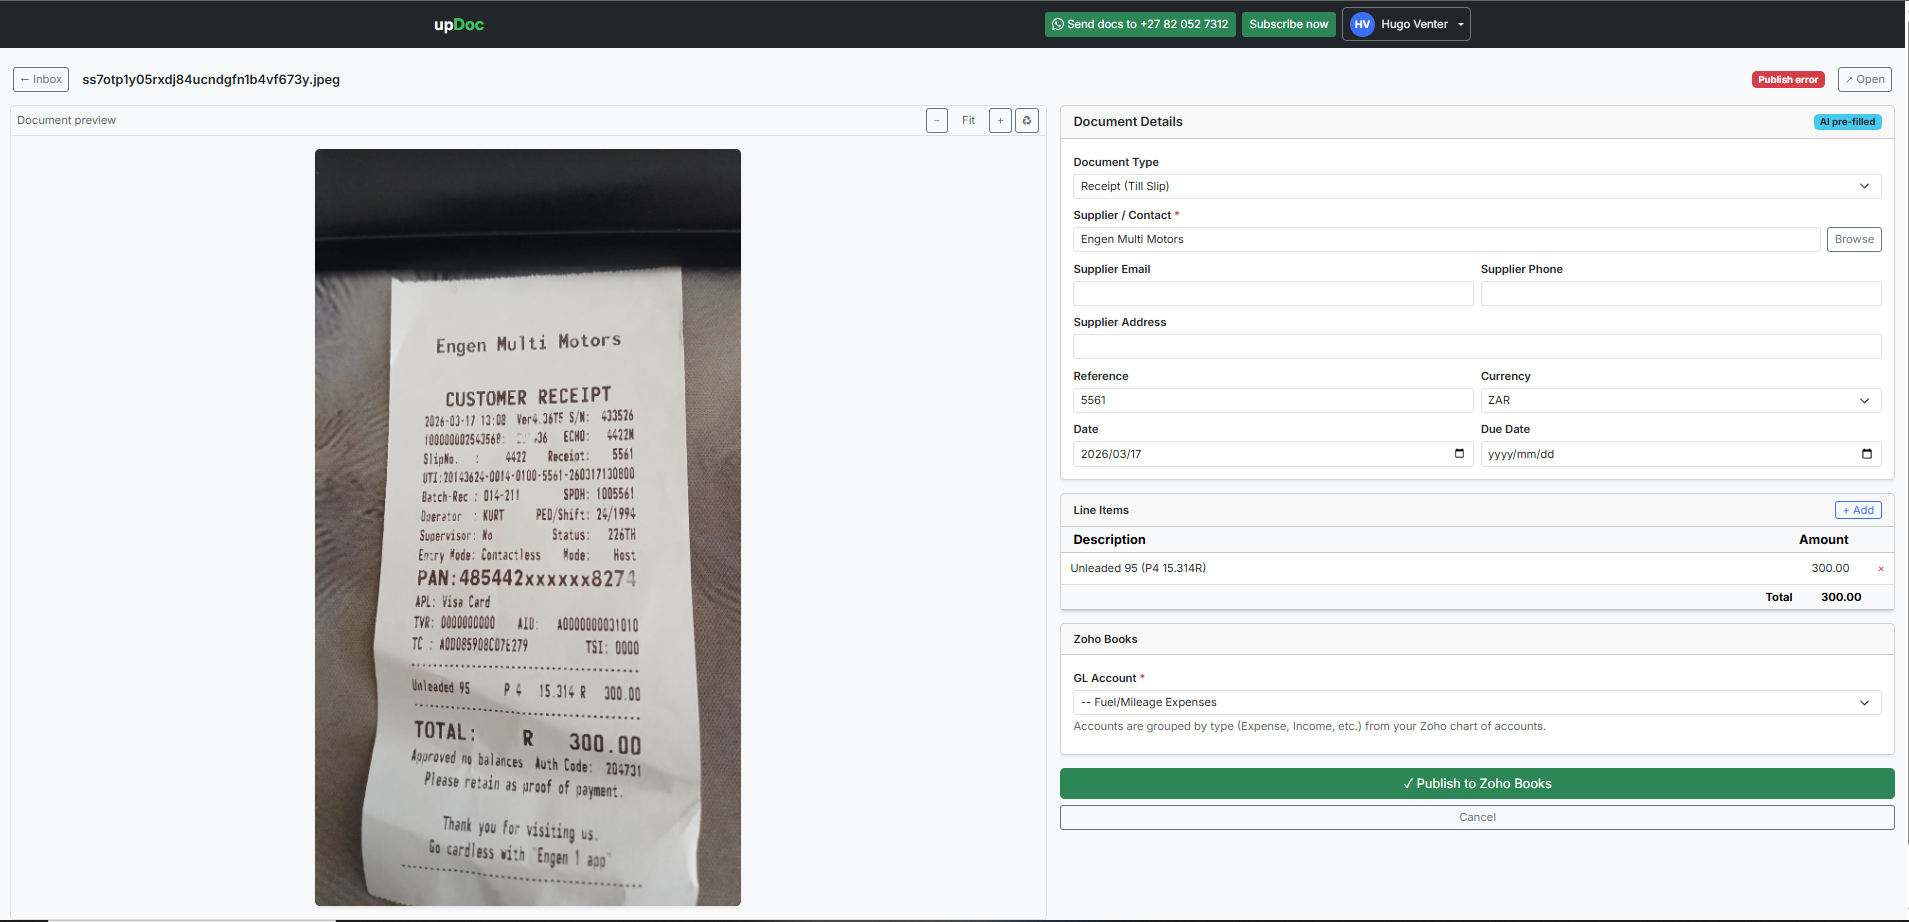Click the AI pre-filled badge
The height and width of the screenshot is (922, 1909).
(1847, 122)
